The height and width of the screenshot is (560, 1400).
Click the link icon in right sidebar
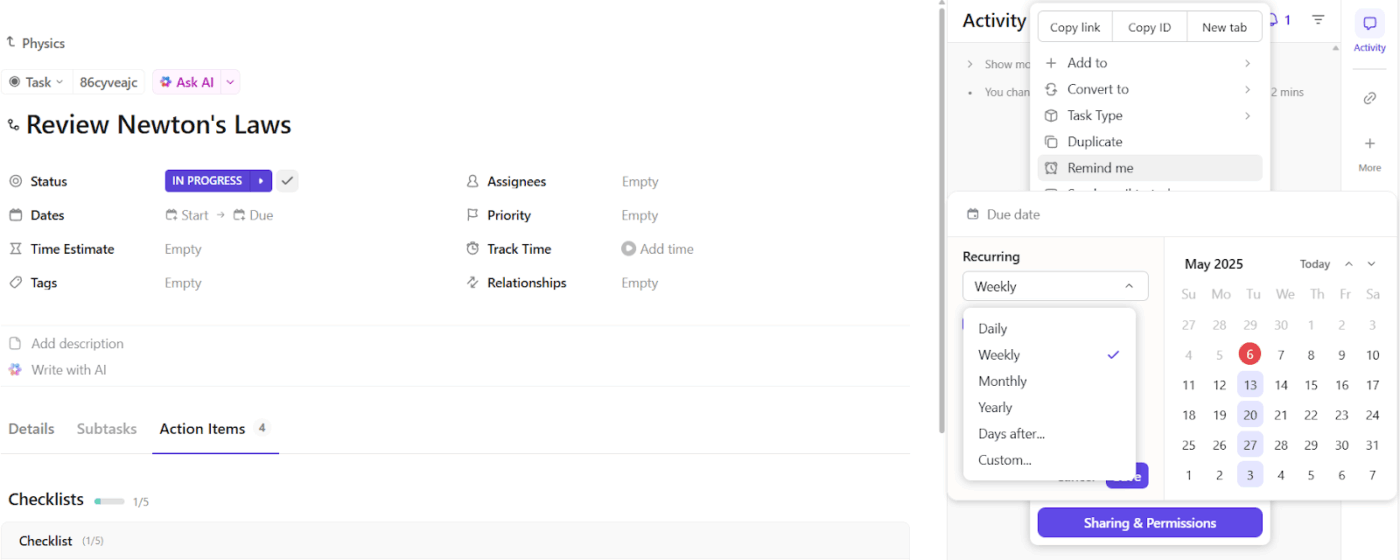[1369, 98]
